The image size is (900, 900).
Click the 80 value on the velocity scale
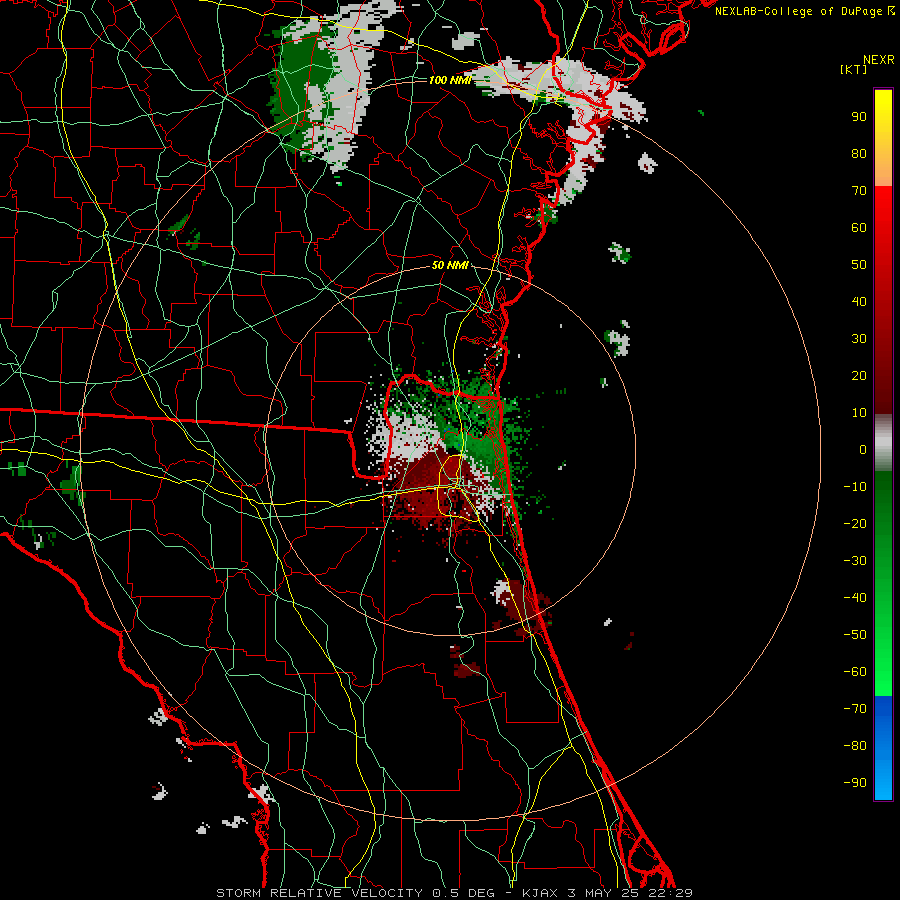coord(859,154)
